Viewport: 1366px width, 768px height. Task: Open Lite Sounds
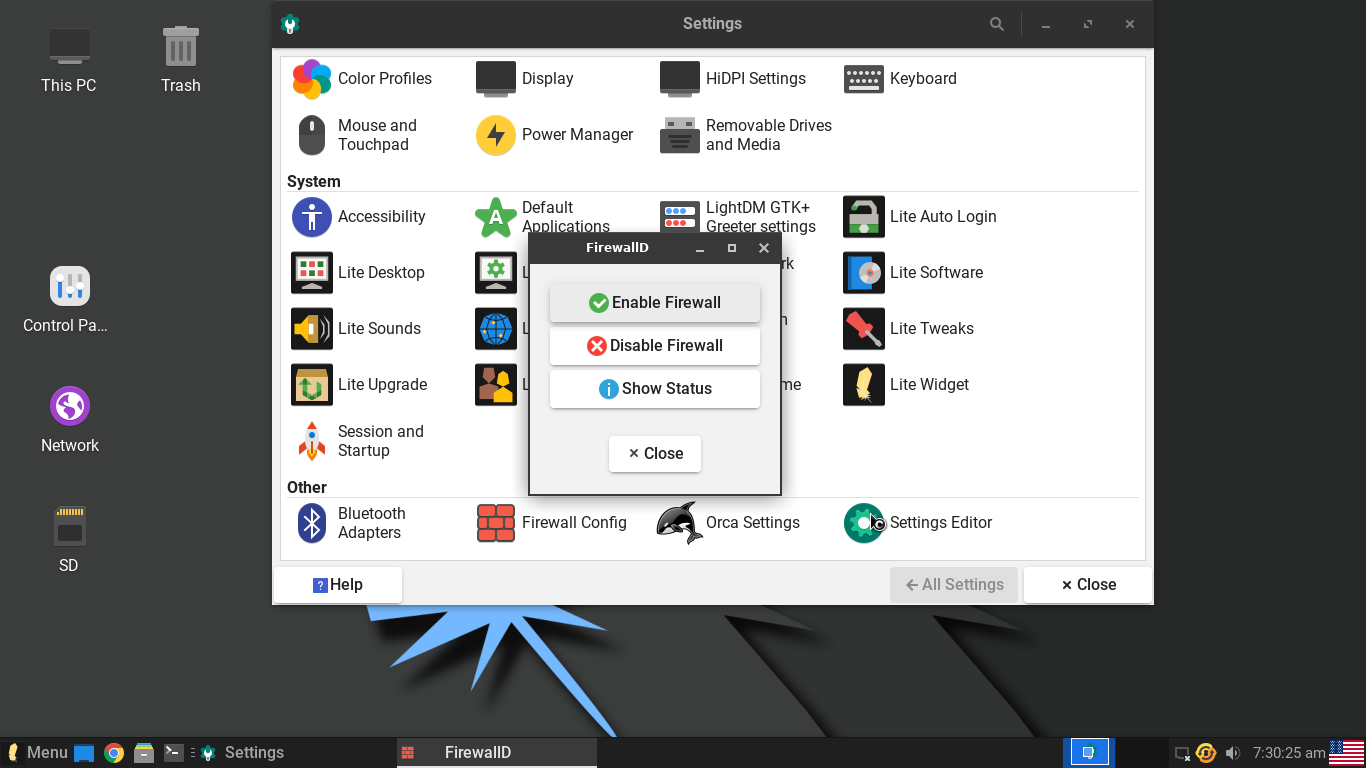point(356,329)
